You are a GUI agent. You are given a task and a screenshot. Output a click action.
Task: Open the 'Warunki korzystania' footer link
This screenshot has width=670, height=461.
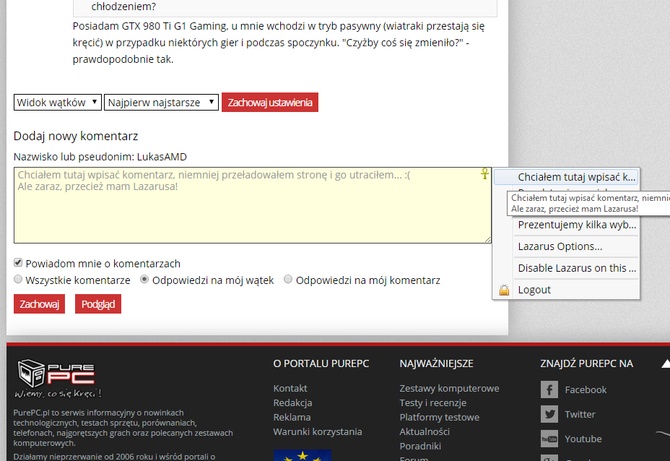click(x=317, y=432)
